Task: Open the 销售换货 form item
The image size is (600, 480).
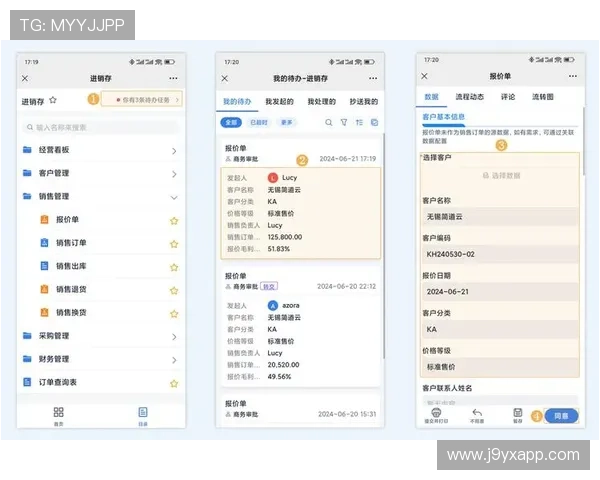Action: pos(71,313)
